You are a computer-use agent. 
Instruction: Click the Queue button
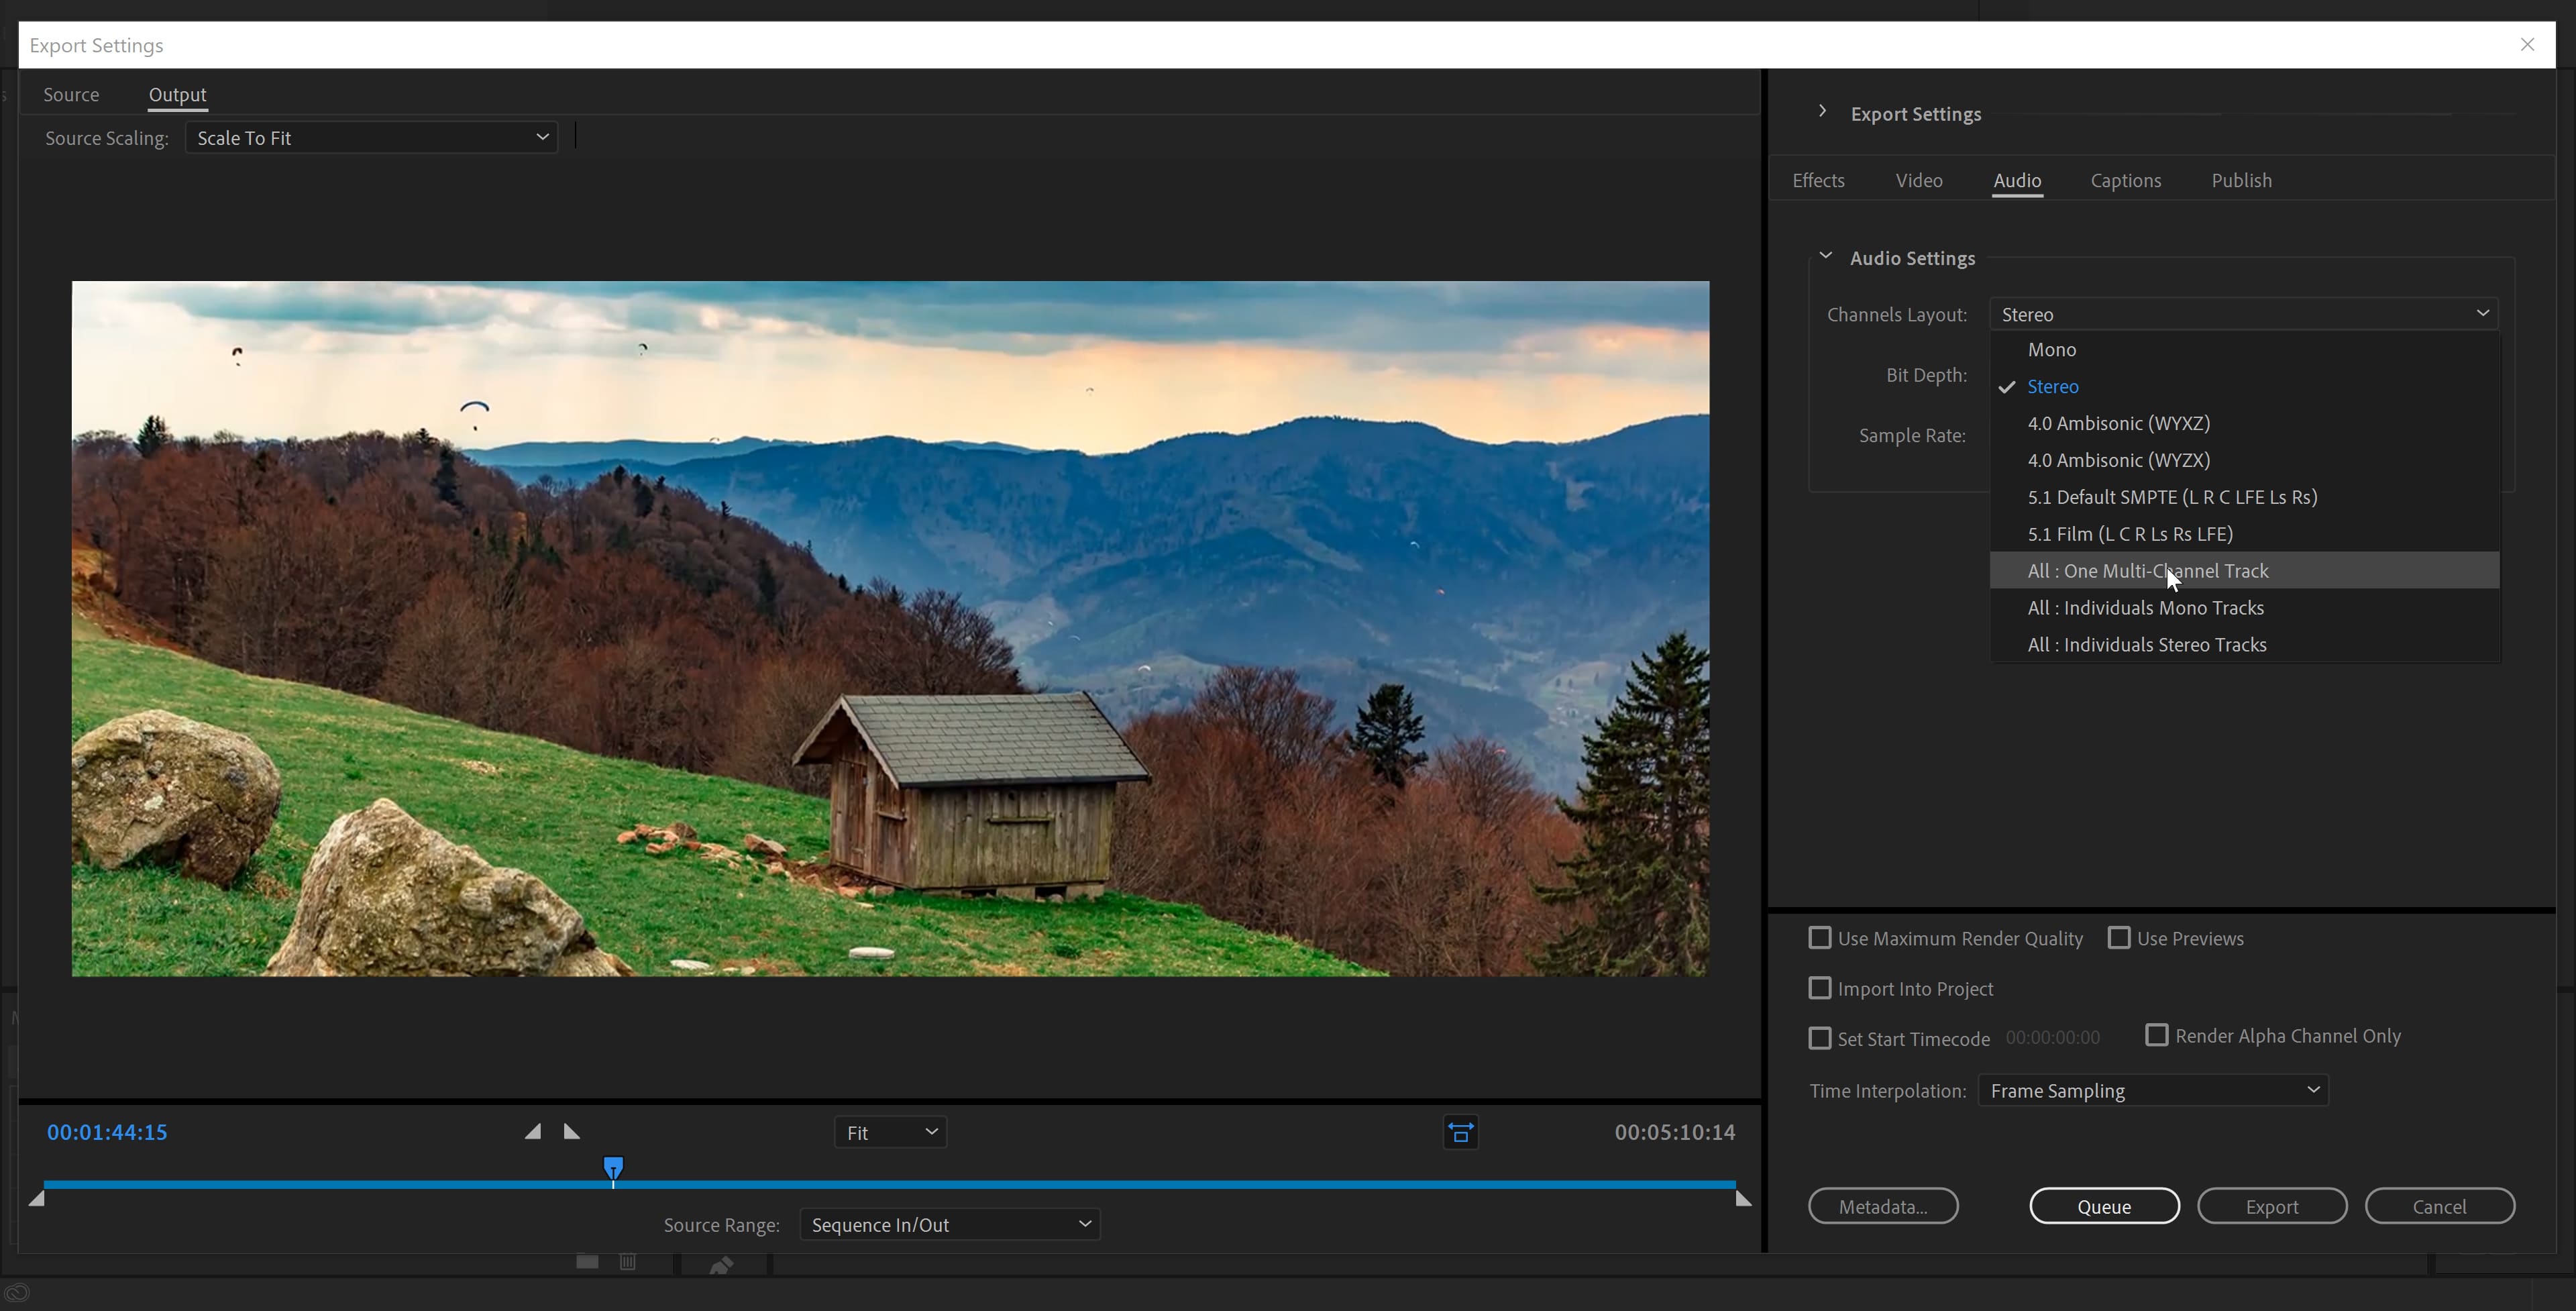(2104, 1206)
